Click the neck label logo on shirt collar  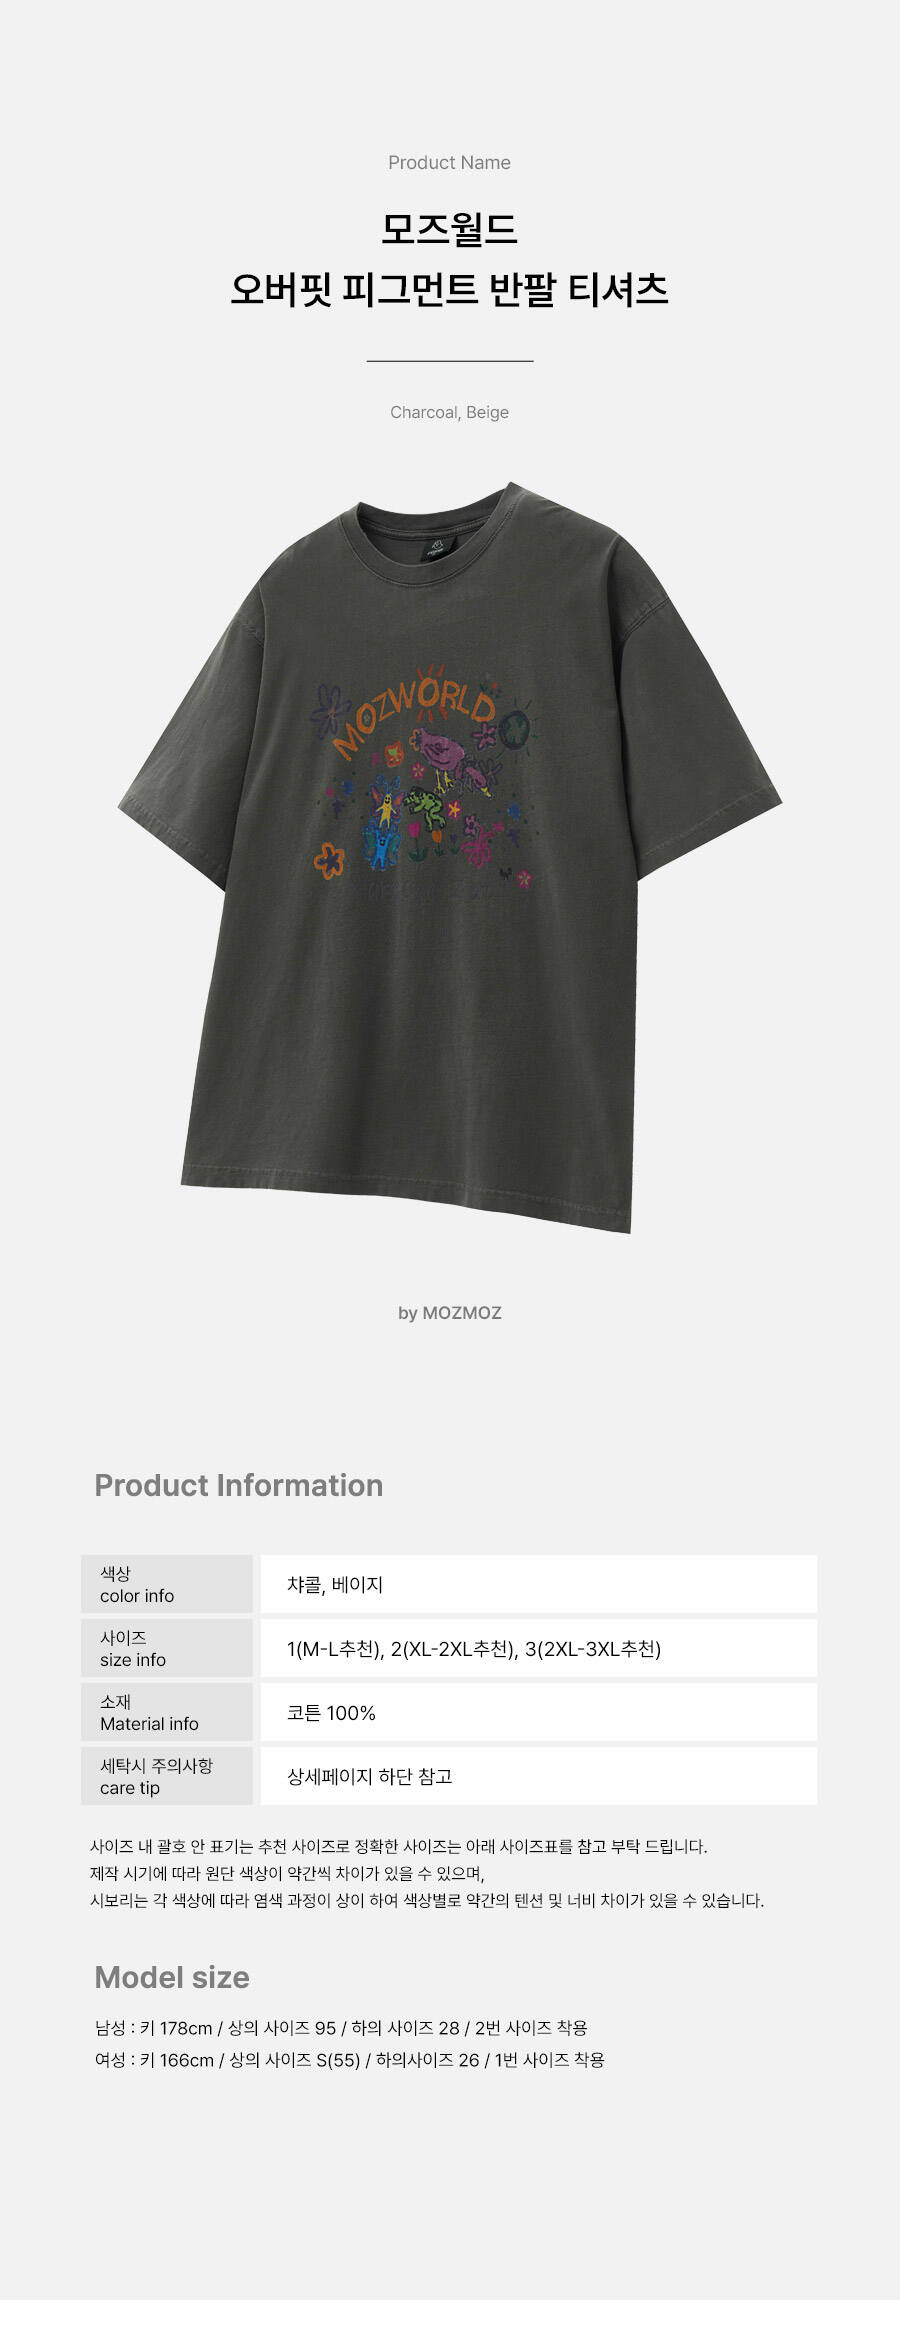[436, 547]
